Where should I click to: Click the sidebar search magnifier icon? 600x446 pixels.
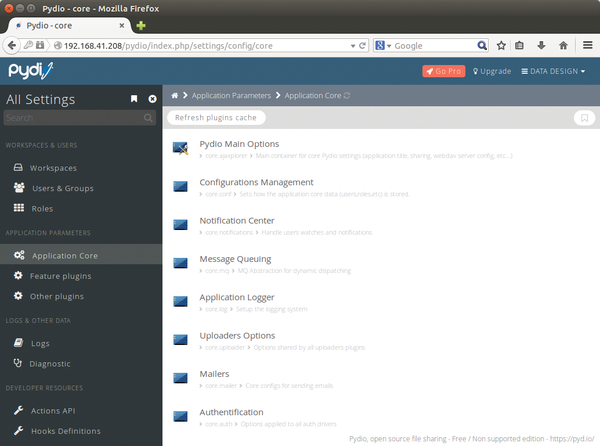coord(148,118)
